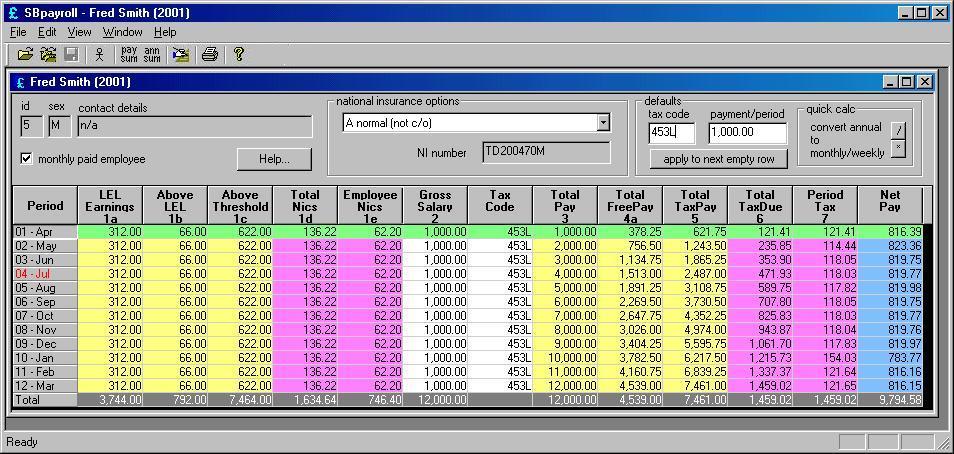
Task: Click the Tax Code column header
Action: point(500,206)
